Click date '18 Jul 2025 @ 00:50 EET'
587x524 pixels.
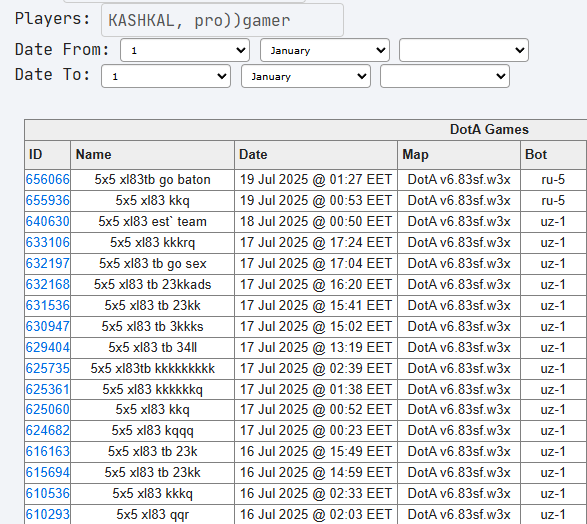[316, 222]
